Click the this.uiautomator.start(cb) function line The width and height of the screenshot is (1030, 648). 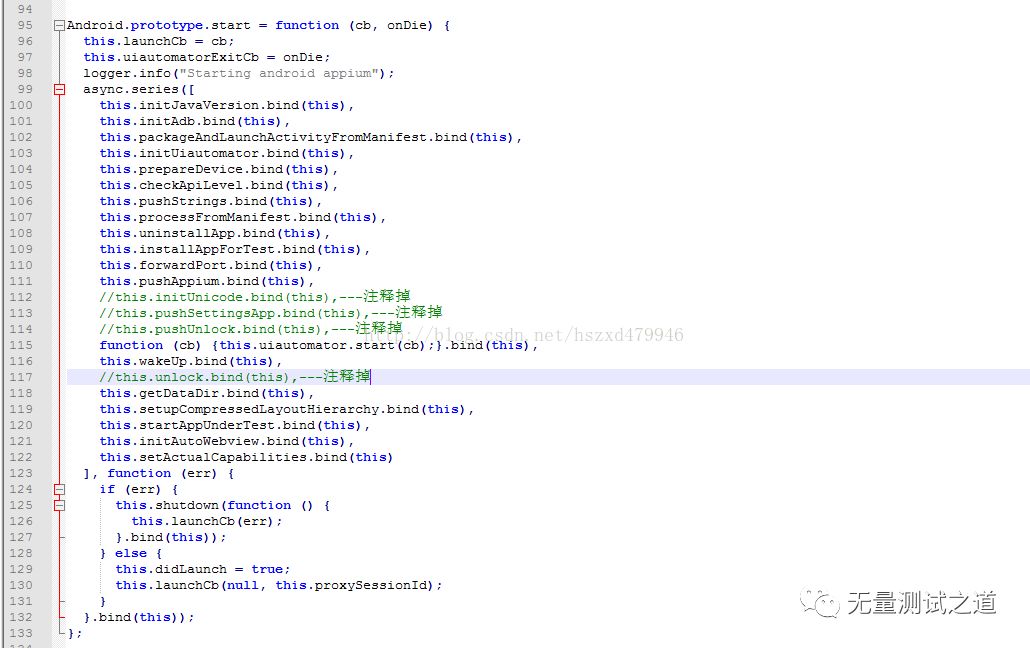click(319, 345)
